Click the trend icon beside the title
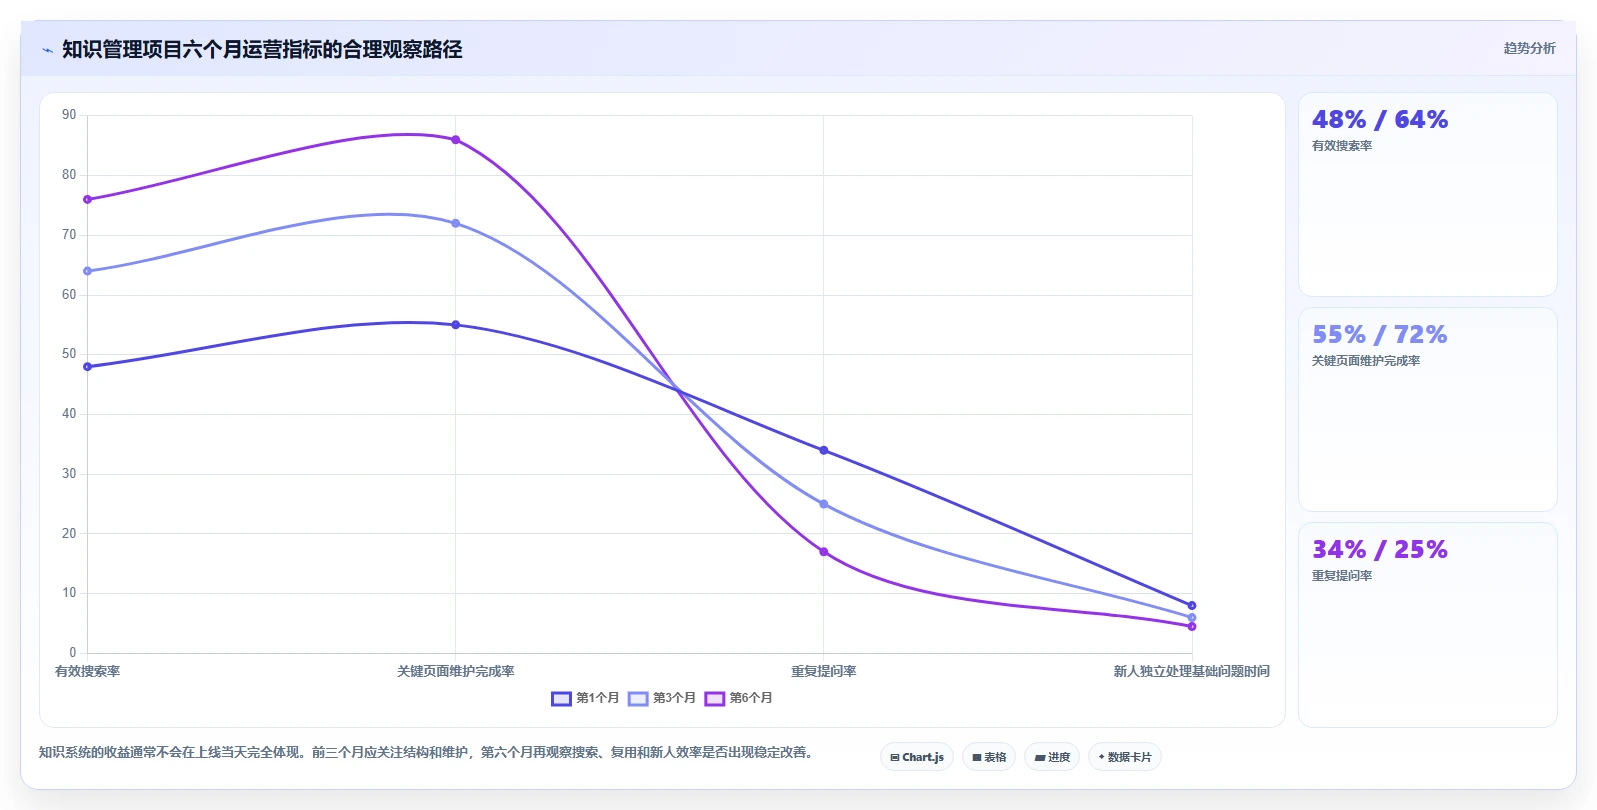The image size is (1597, 810). pyautogui.click(x=47, y=50)
